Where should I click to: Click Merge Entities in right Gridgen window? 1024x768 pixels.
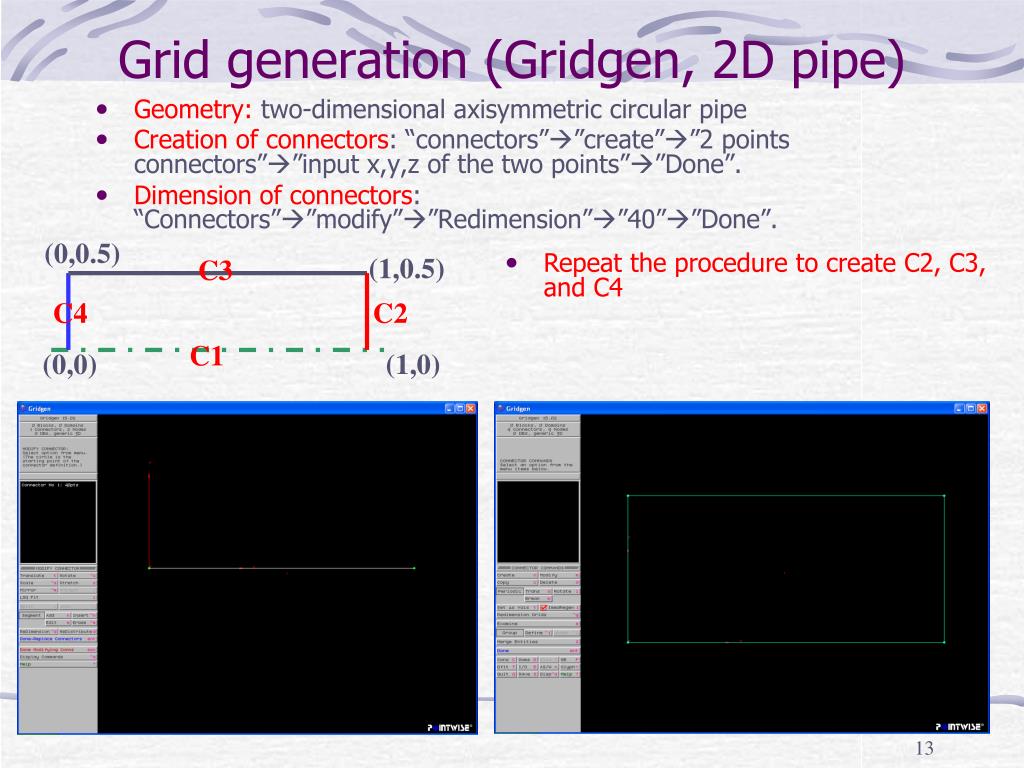pyautogui.click(x=538, y=642)
